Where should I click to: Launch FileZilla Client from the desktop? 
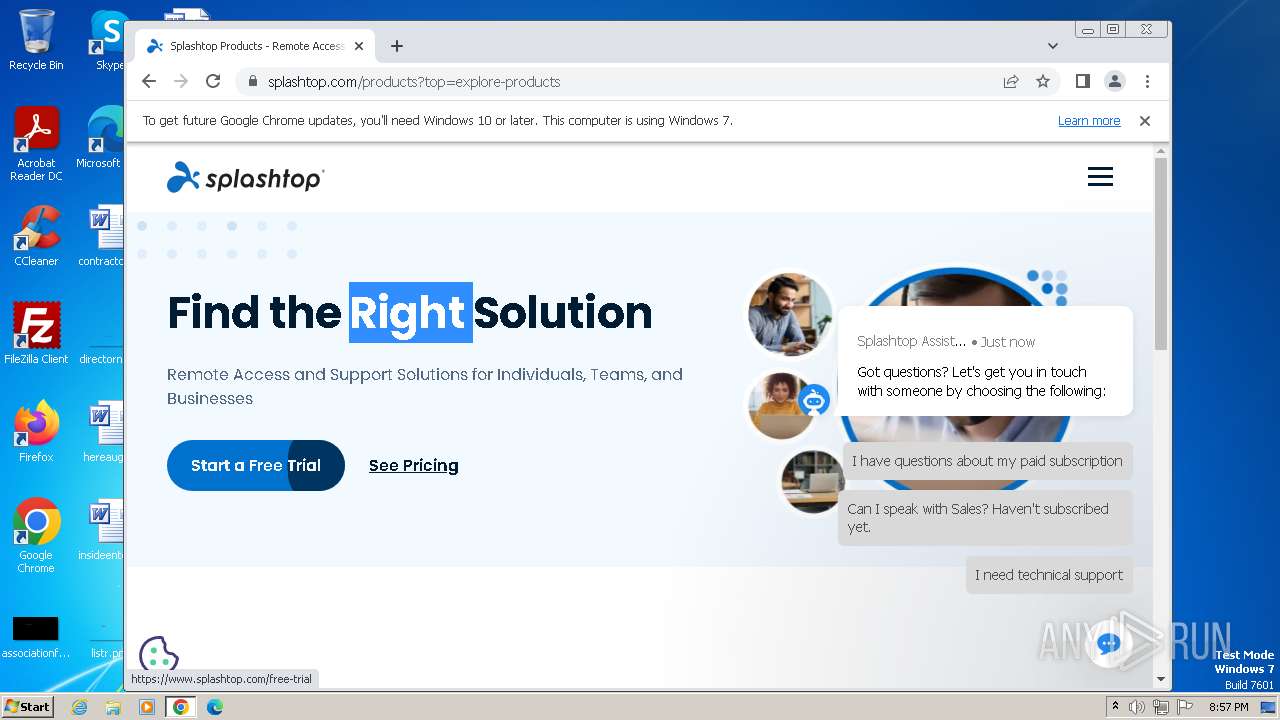pos(36,333)
